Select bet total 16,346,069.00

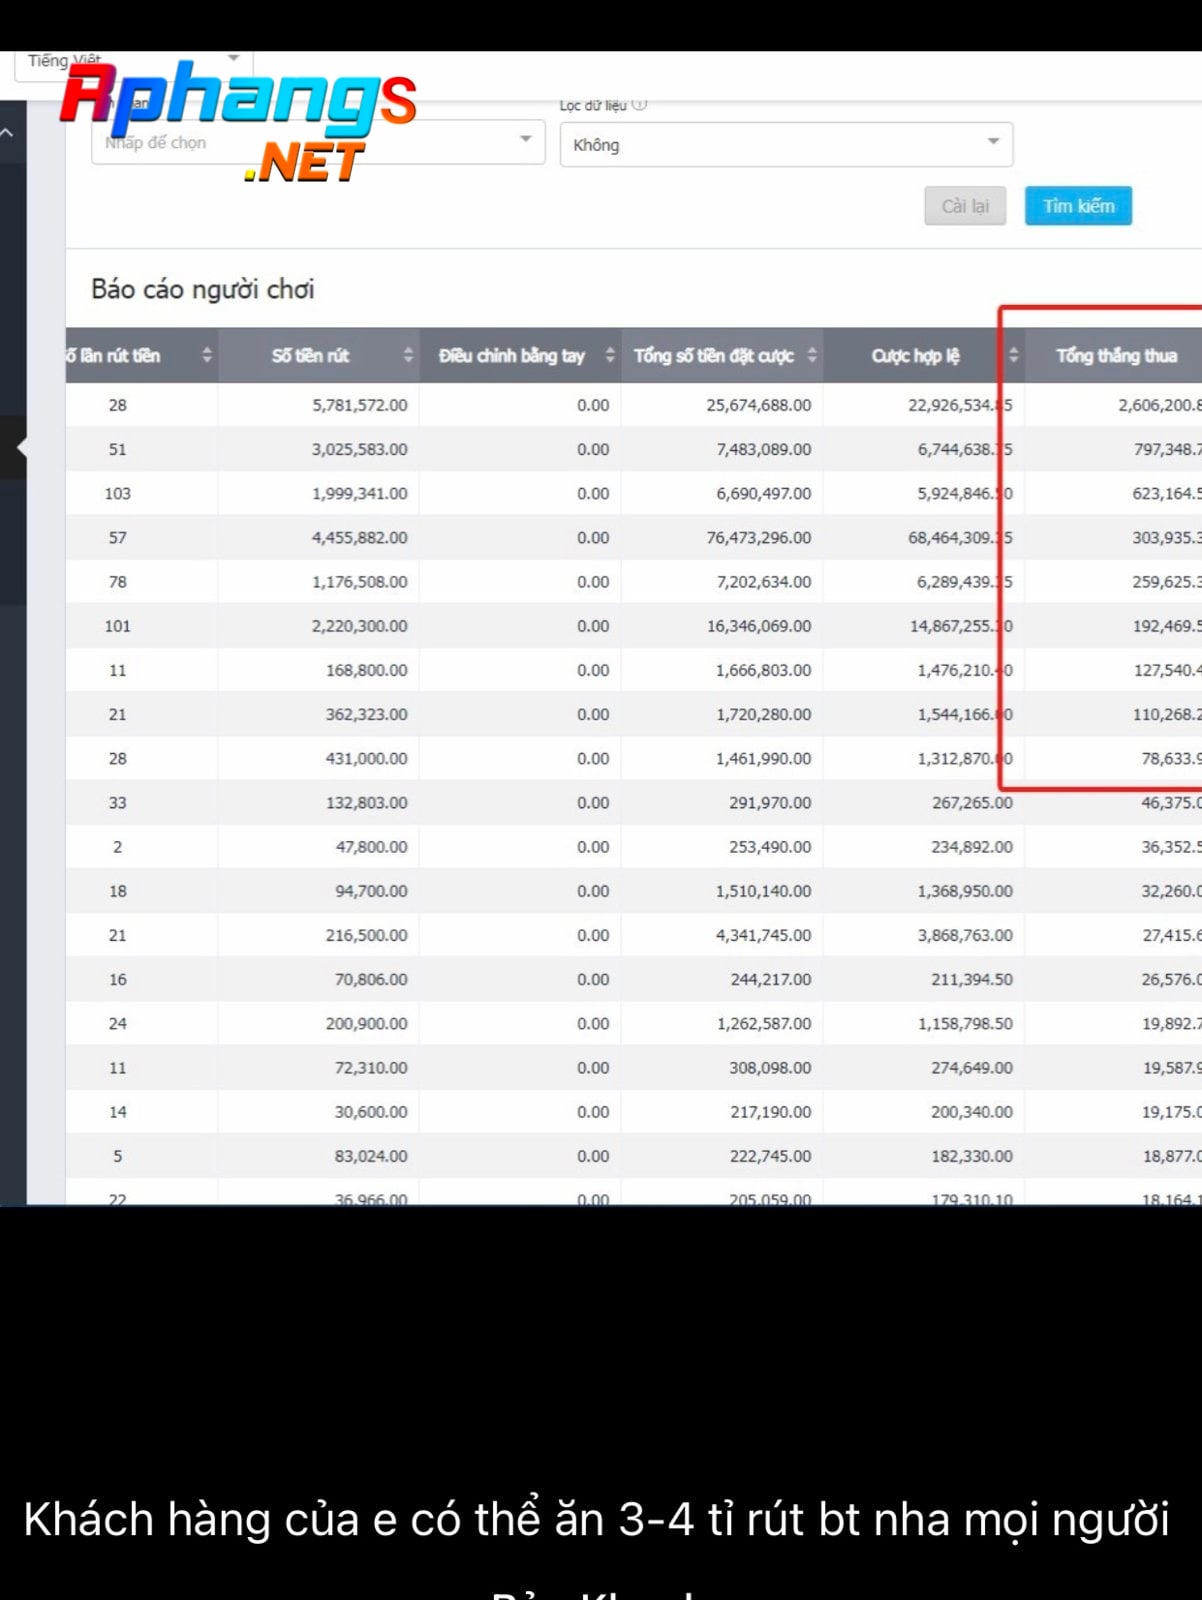click(758, 625)
